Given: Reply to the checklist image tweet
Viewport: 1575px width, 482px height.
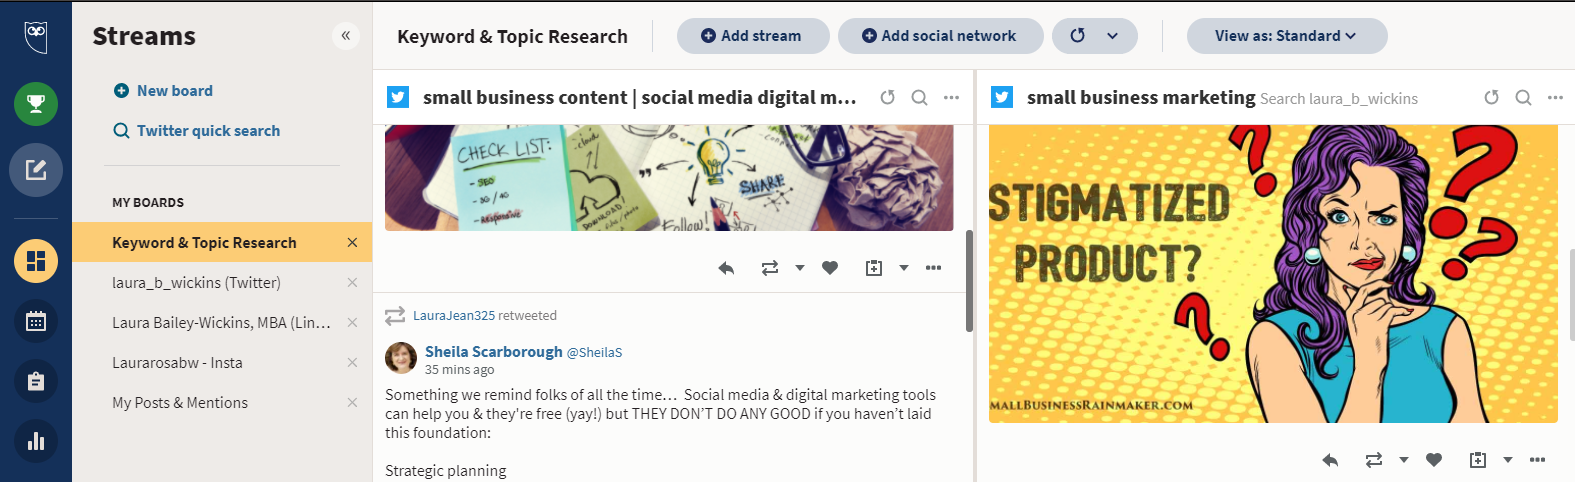Looking at the screenshot, I should tap(726, 268).
